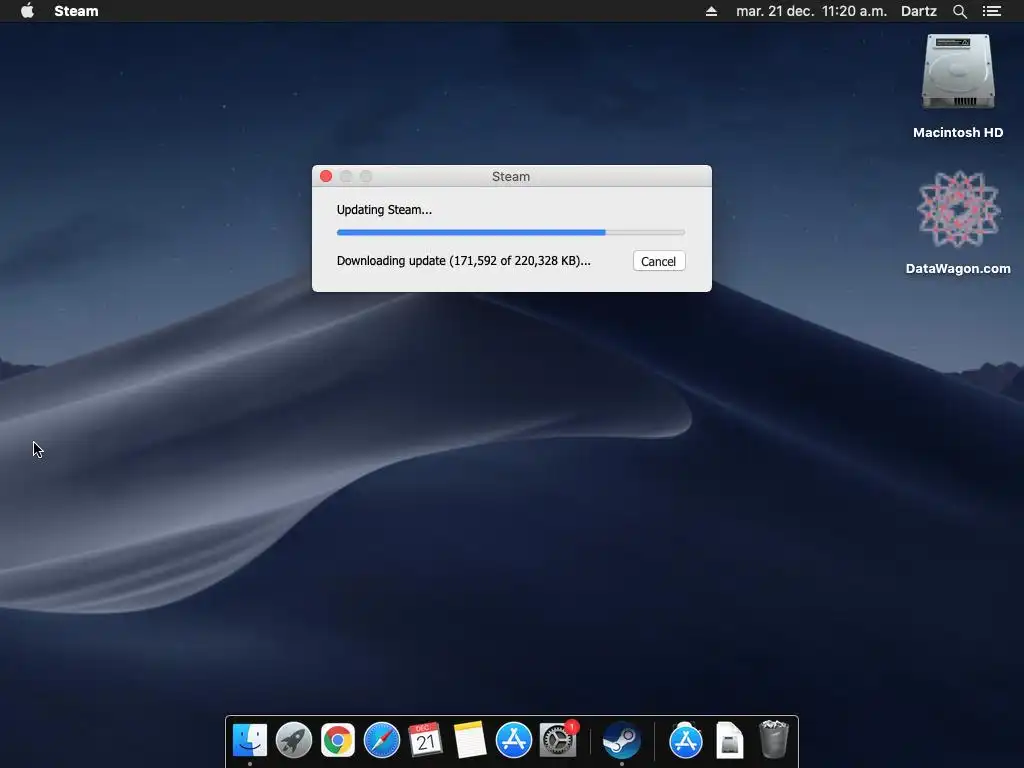Viewport: 1024px width, 768px height.
Task: Cancel the Steam update download
Action: pos(658,261)
